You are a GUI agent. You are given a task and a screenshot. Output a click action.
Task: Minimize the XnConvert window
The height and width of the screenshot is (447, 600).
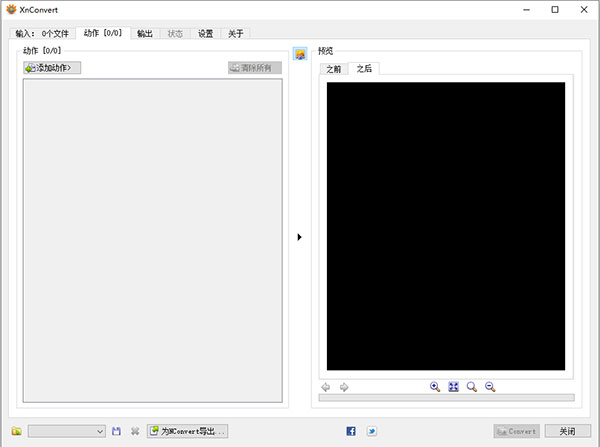pos(527,10)
